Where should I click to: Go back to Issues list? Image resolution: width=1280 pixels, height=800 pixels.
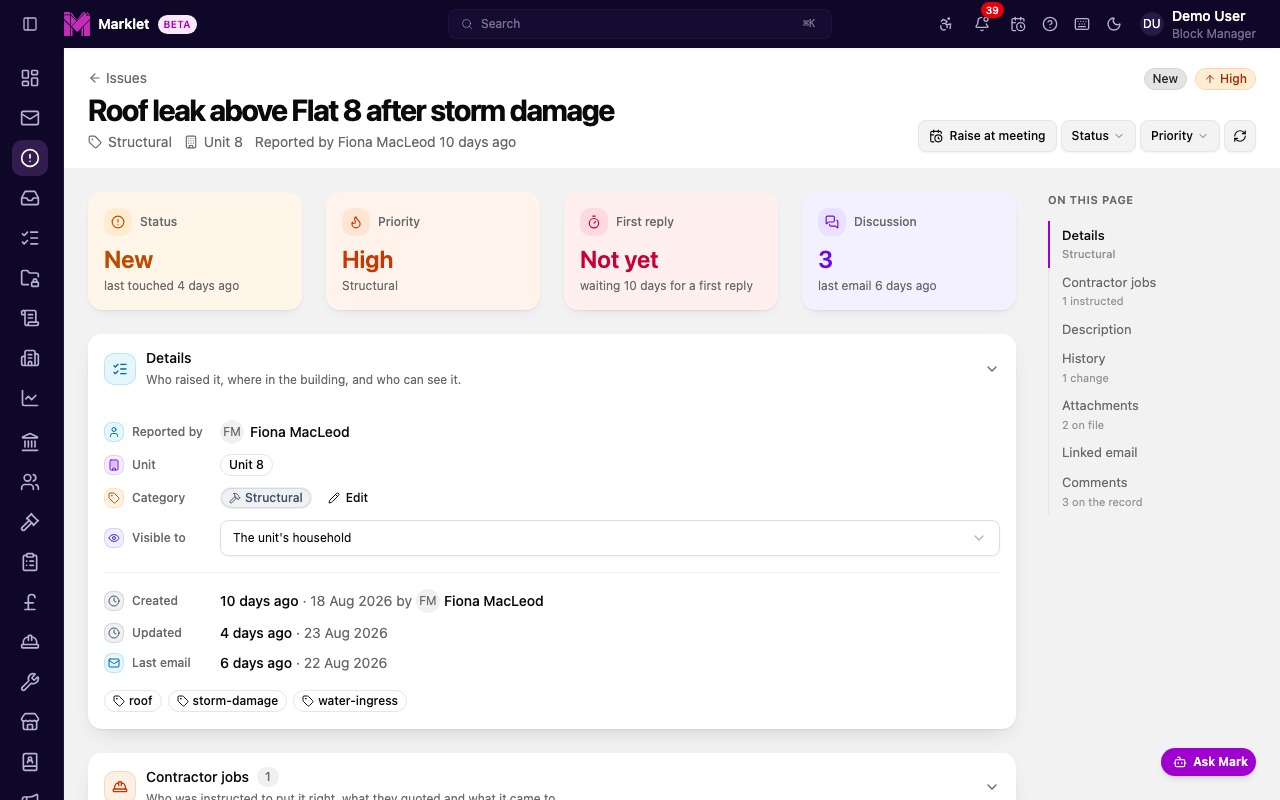117,78
